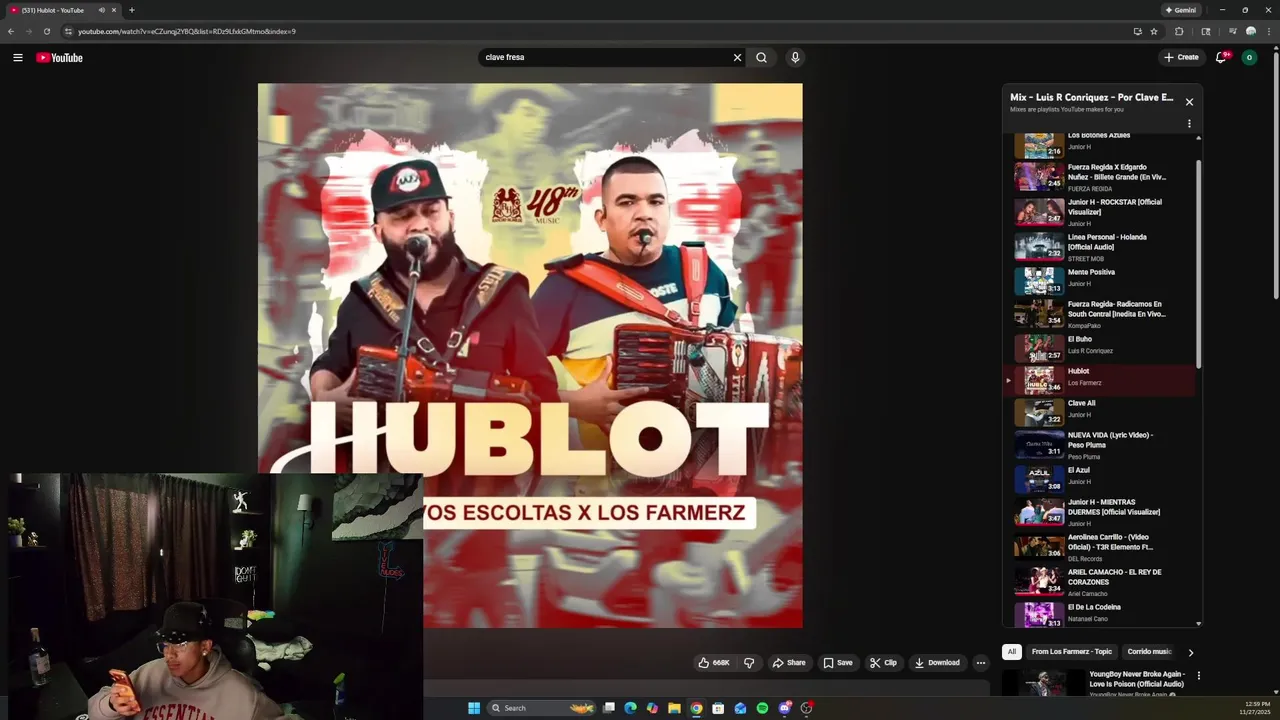Play El De La Codeina by Natanael Cano

pyautogui.click(x=1100, y=612)
